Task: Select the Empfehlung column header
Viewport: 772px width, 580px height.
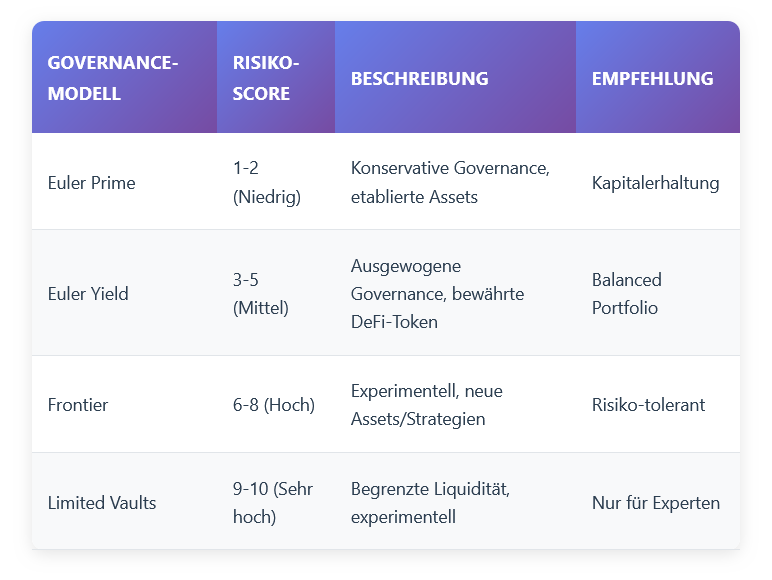Action: click(x=652, y=79)
